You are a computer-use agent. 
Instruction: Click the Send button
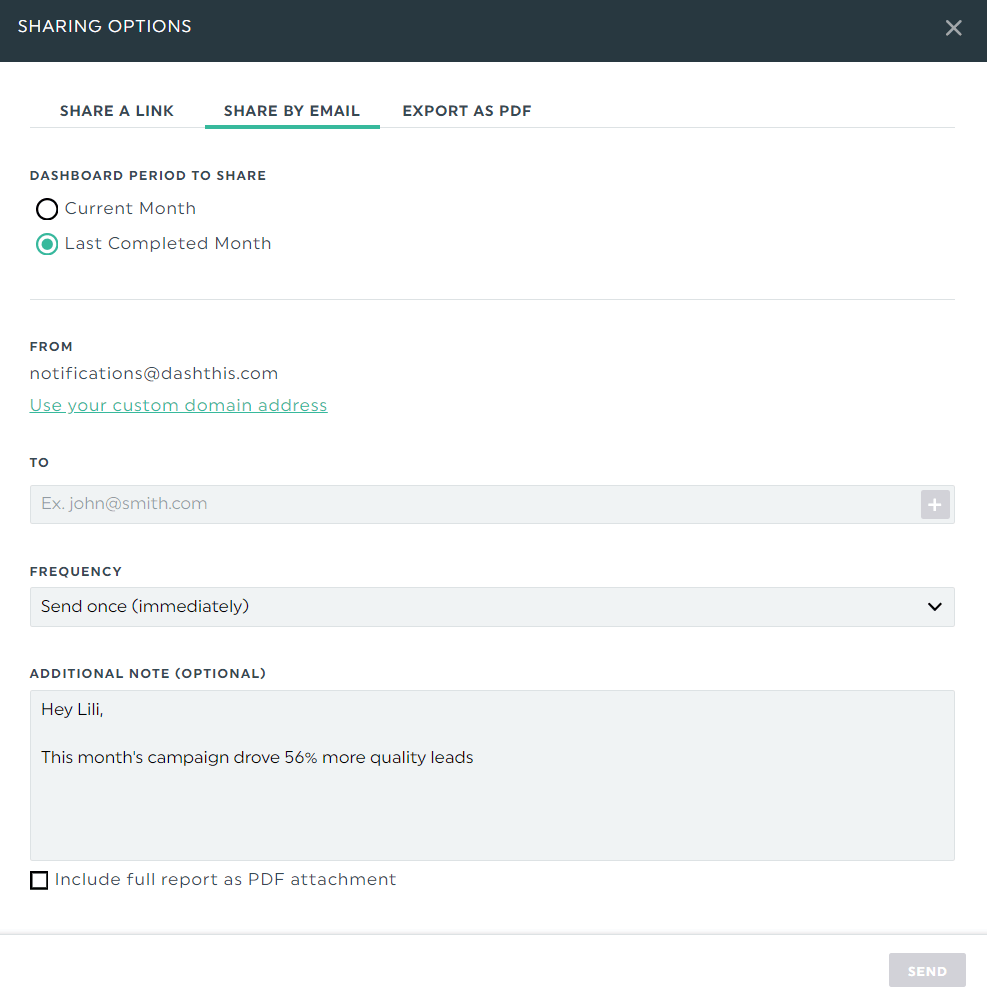927,971
